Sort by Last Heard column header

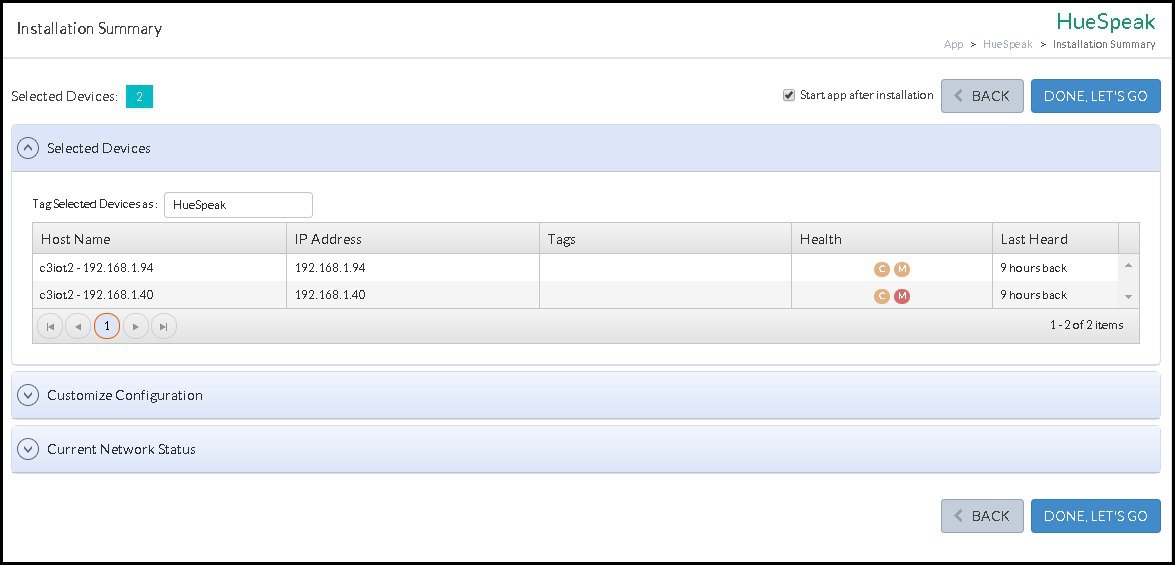click(x=1055, y=239)
